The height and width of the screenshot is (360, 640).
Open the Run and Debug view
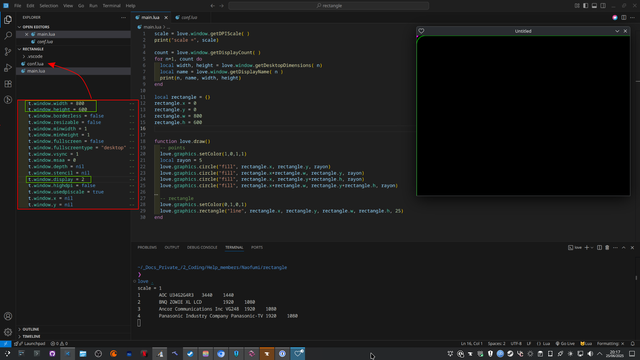pos(8,67)
